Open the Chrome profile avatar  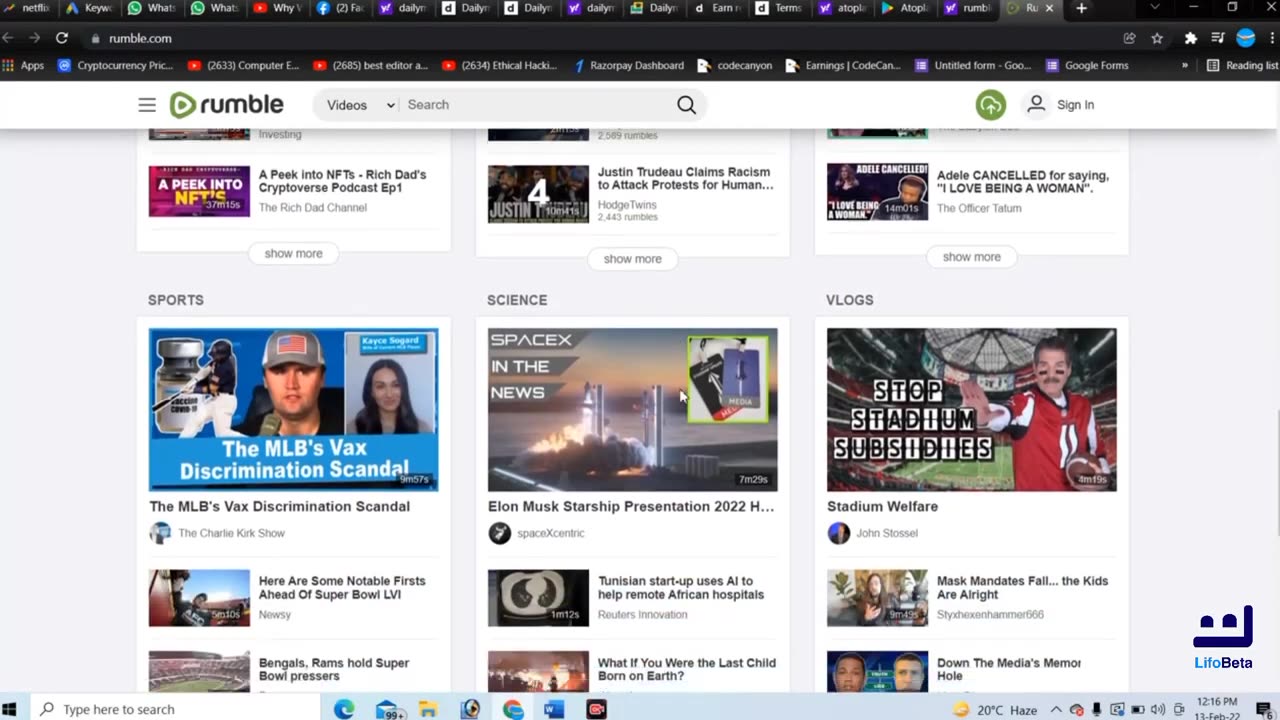(1246, 38)
